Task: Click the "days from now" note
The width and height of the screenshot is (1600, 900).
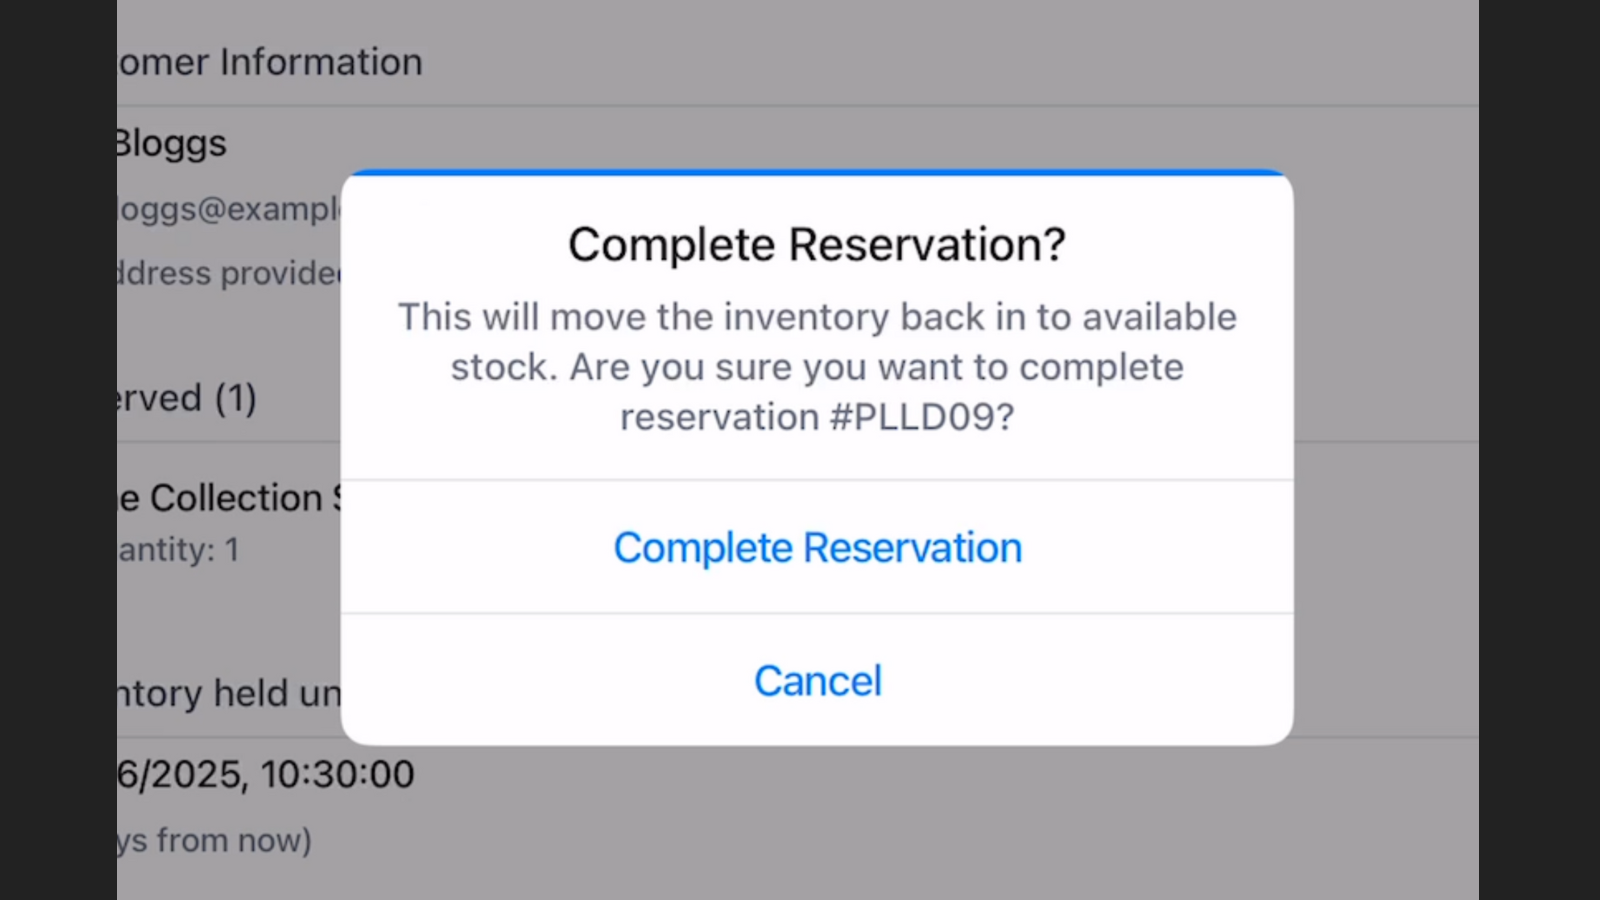Action: coord(214,840)
